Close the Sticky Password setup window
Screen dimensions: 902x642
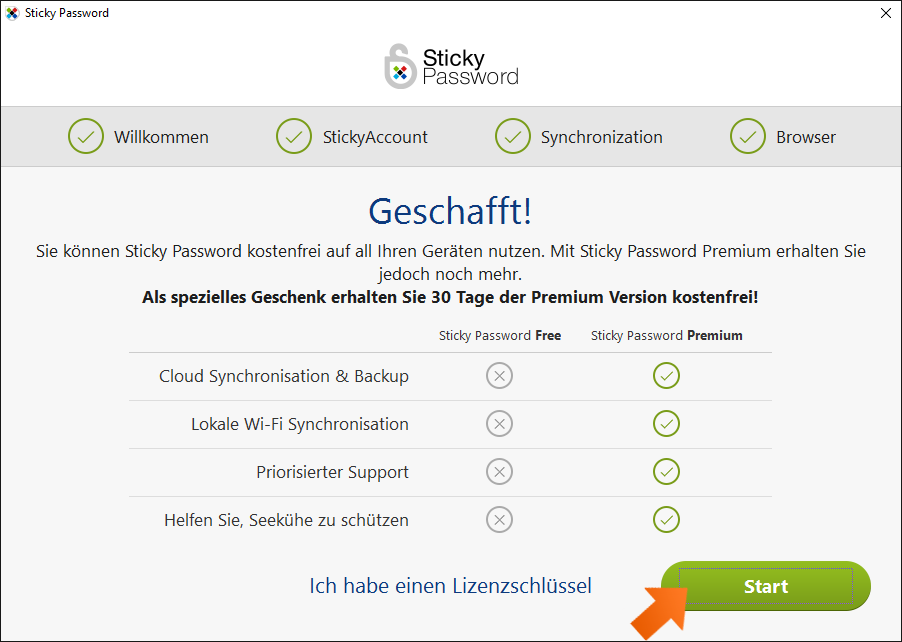pos(886,13)
